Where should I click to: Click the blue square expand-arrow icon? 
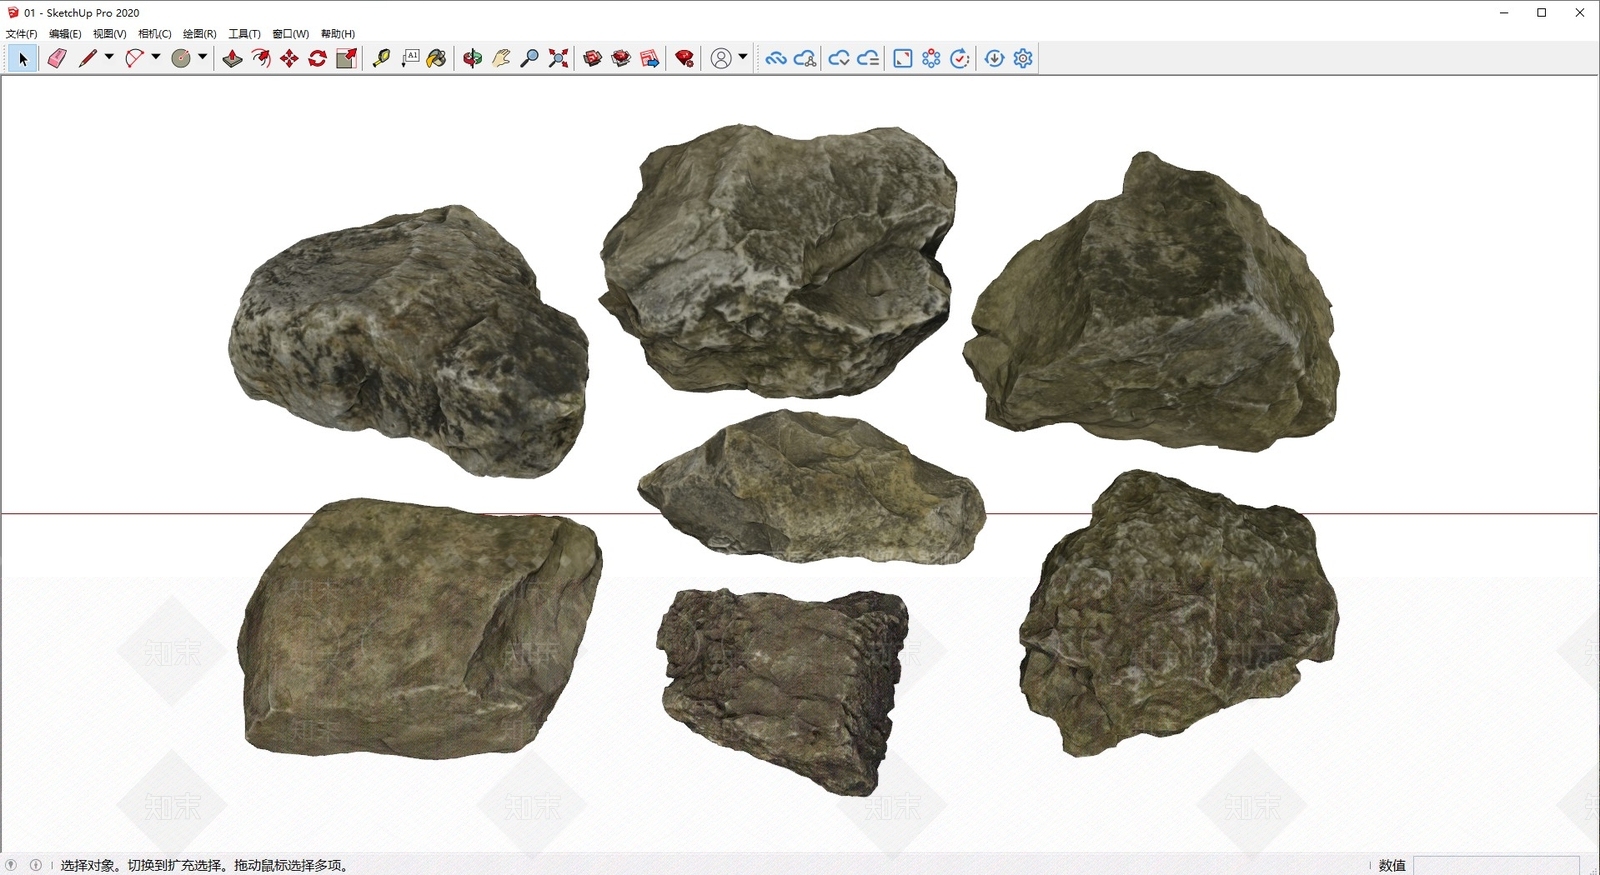tap(903, 59)
